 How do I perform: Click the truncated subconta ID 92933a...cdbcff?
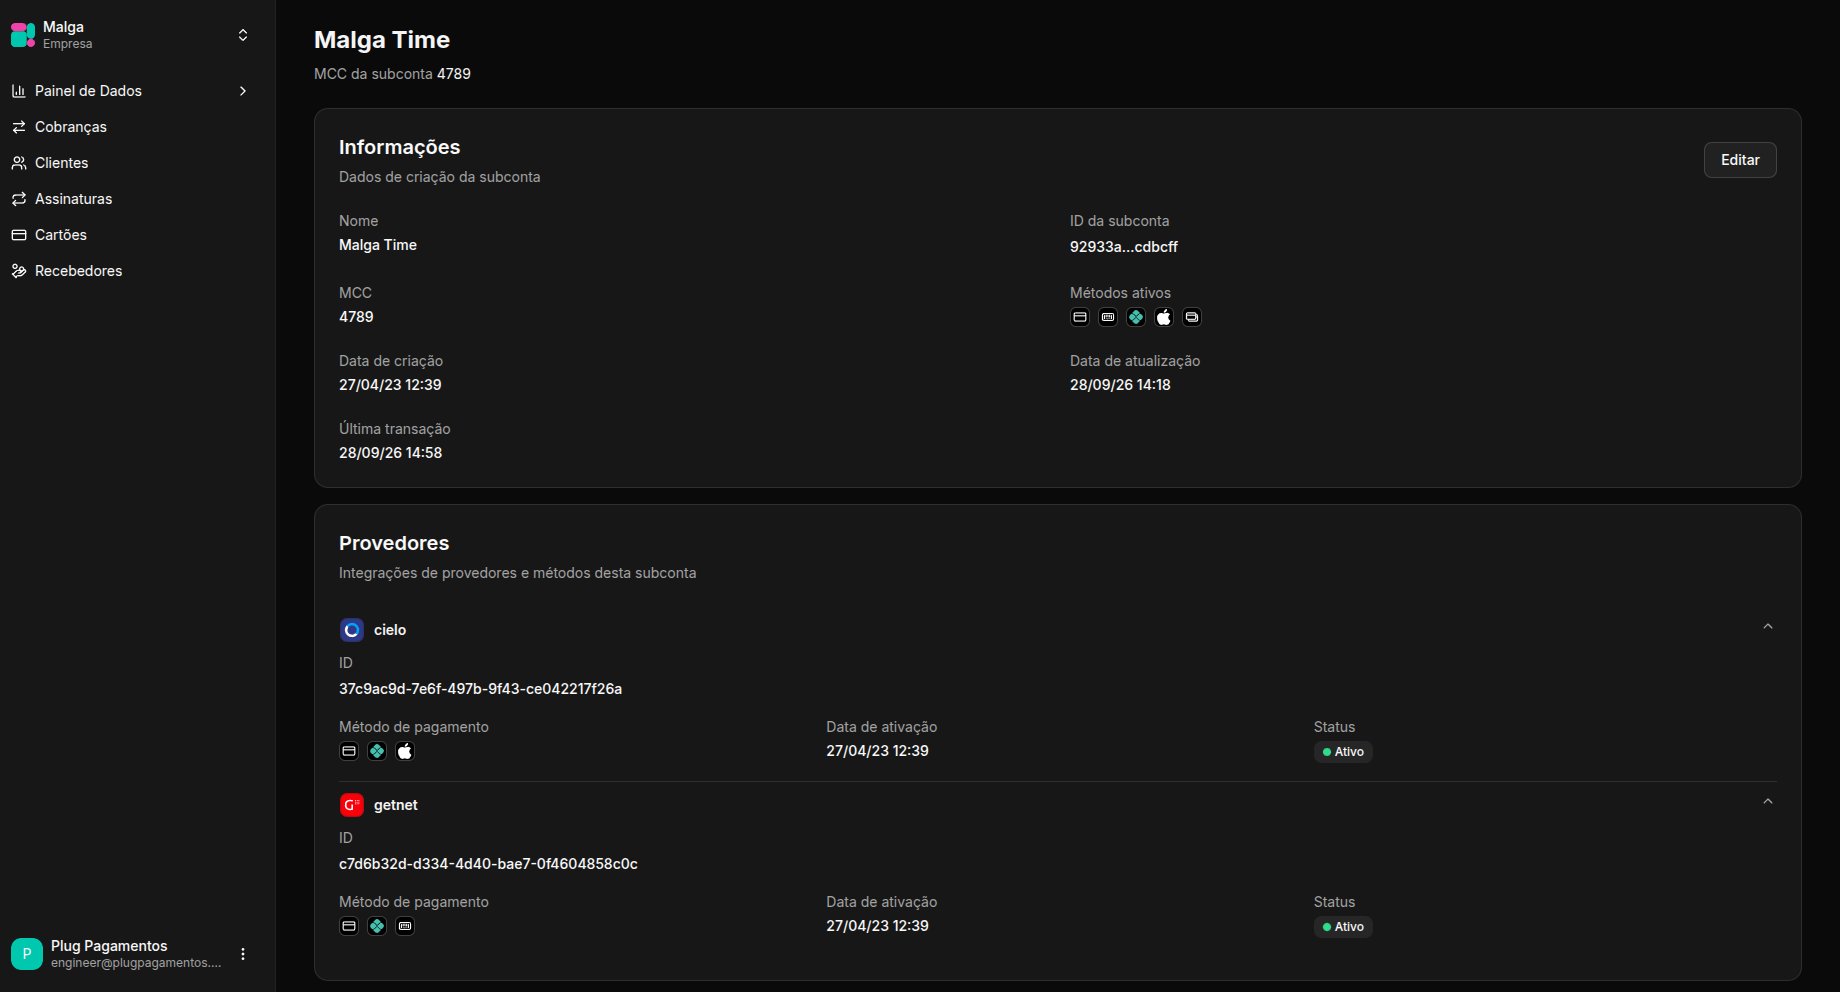click(x=1124, y=247)
